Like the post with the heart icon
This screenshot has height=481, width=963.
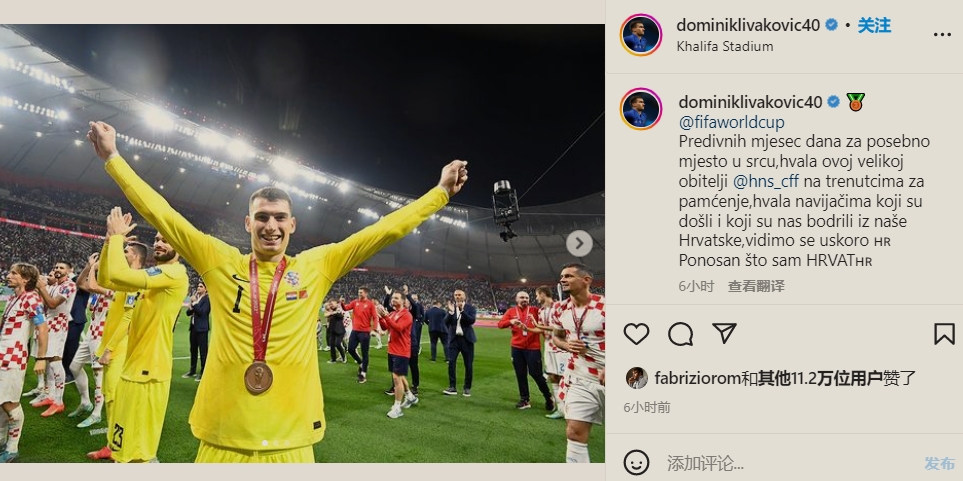coord(636,334)
